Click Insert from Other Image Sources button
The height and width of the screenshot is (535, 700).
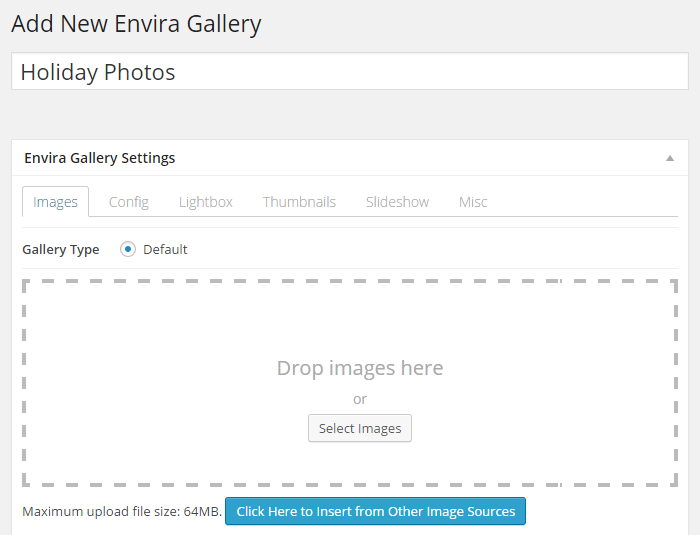(x=375, y=511)
